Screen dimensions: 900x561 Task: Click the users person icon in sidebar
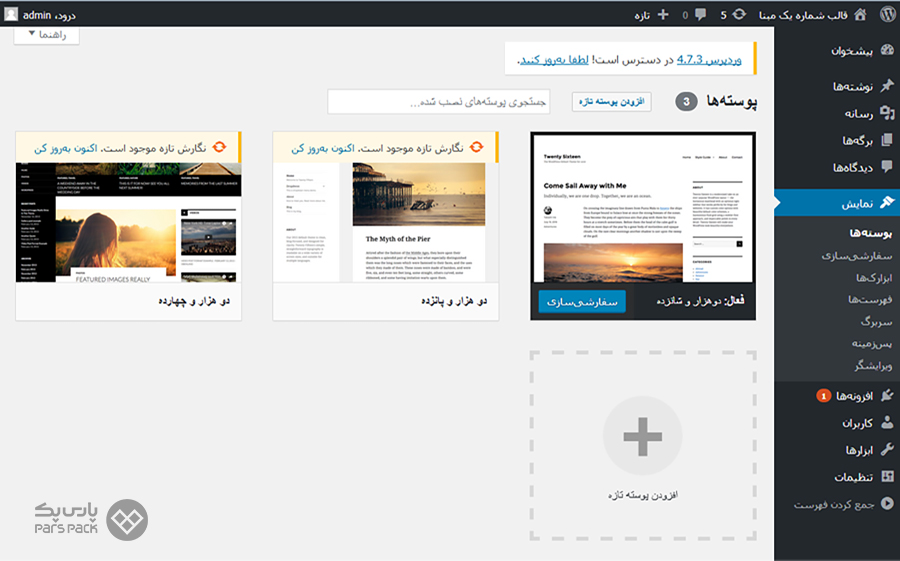click(887, 423)
